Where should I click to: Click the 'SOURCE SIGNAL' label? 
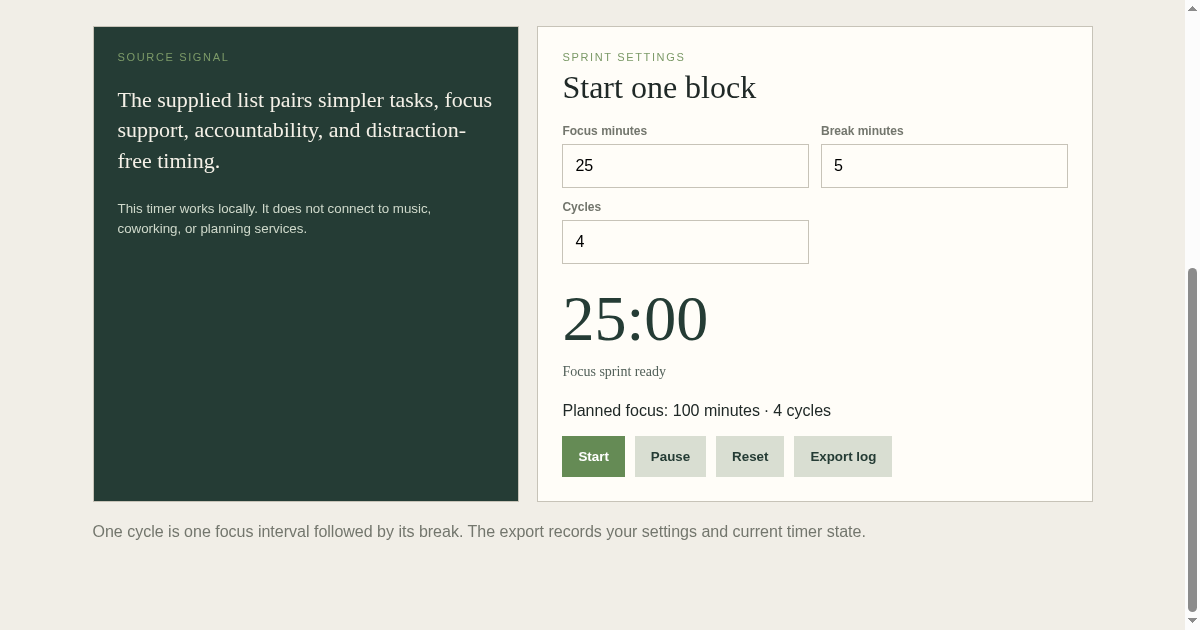click(x=173, y=57)
